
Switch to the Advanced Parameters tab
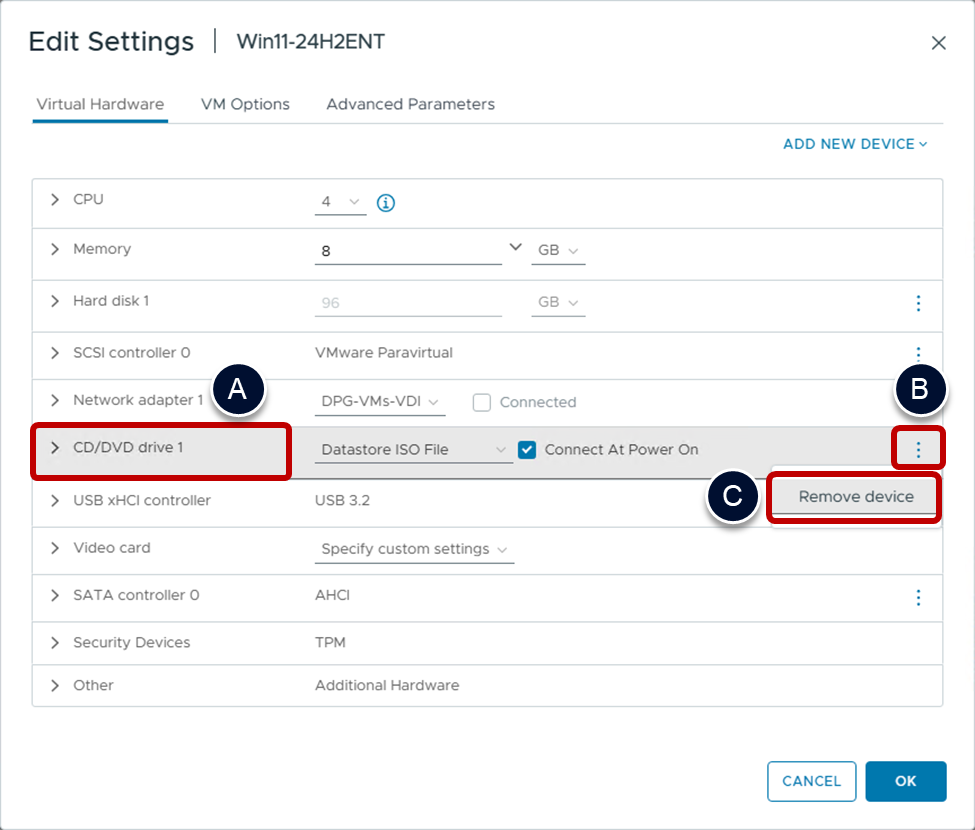[x=410, y=104]
